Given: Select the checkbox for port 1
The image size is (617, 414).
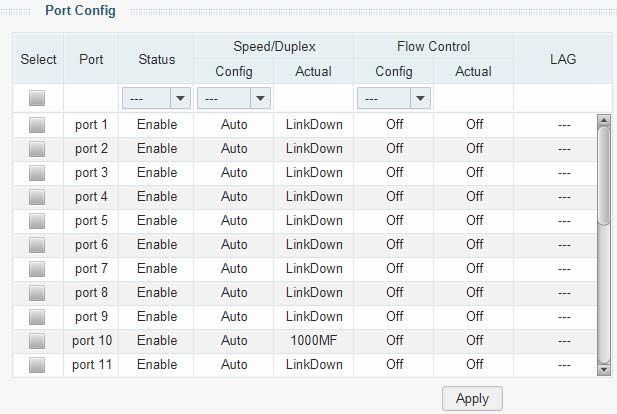Looking at the screenshot, I should pos(37,125).
